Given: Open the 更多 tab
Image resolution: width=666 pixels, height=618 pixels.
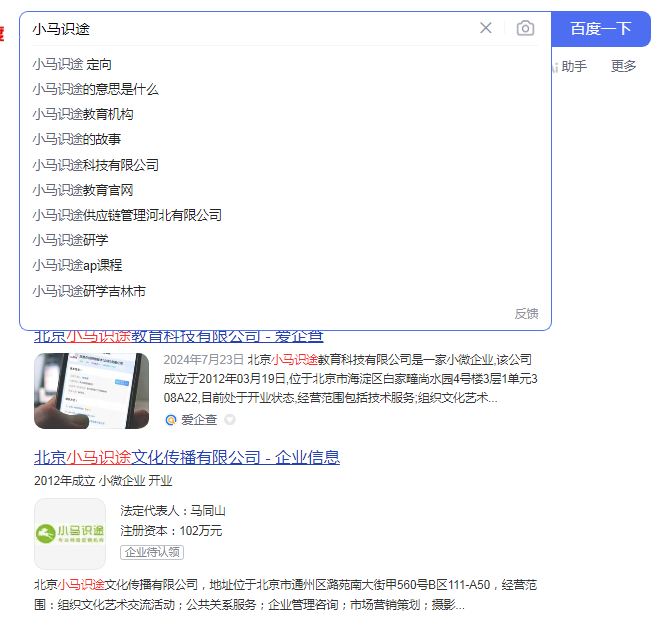Looking at the screenshot, I should (x=623, y=66).
